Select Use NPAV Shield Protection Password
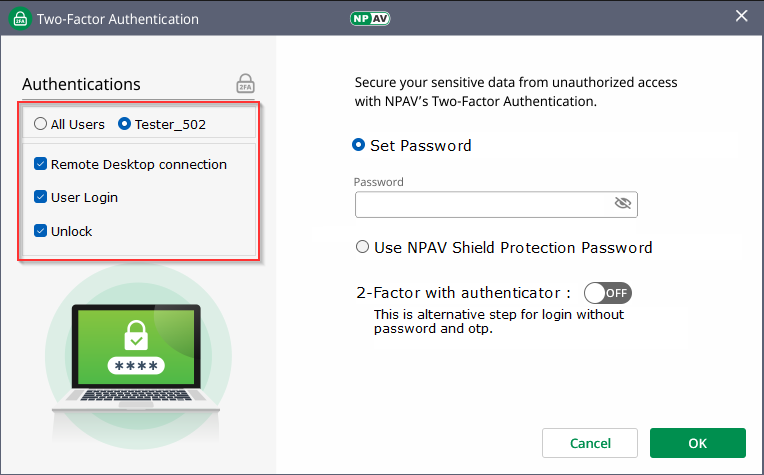 click(x=362, y=248)
